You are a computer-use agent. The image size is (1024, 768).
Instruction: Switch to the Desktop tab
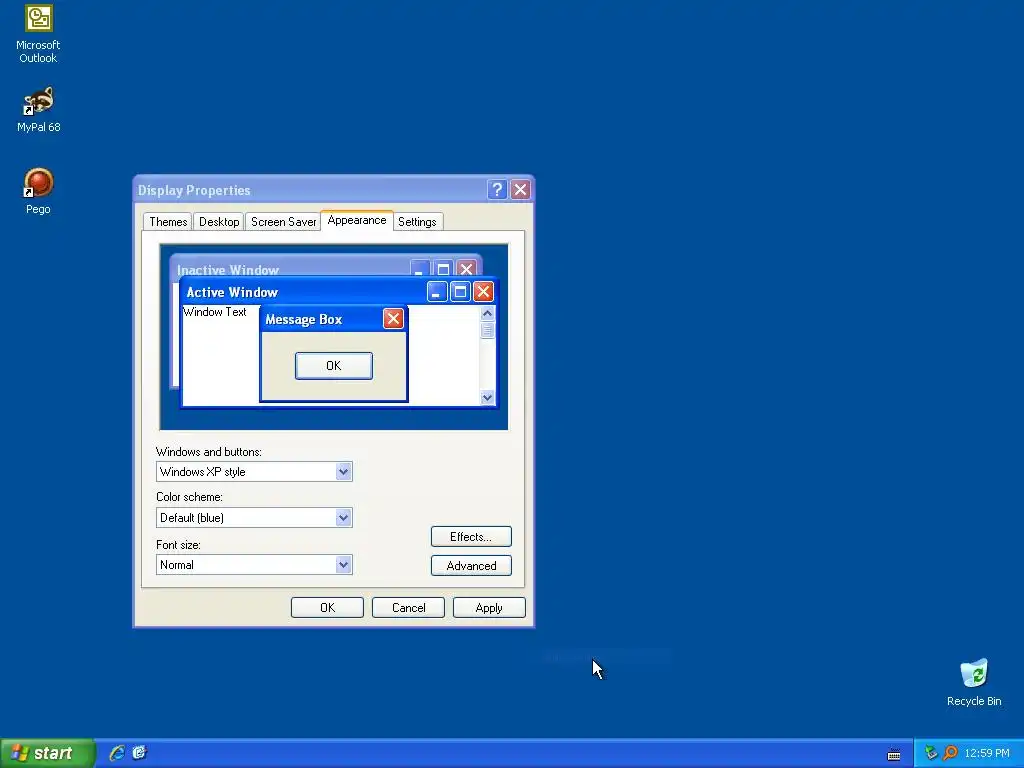pyautogui.click(x=219, y=221)
